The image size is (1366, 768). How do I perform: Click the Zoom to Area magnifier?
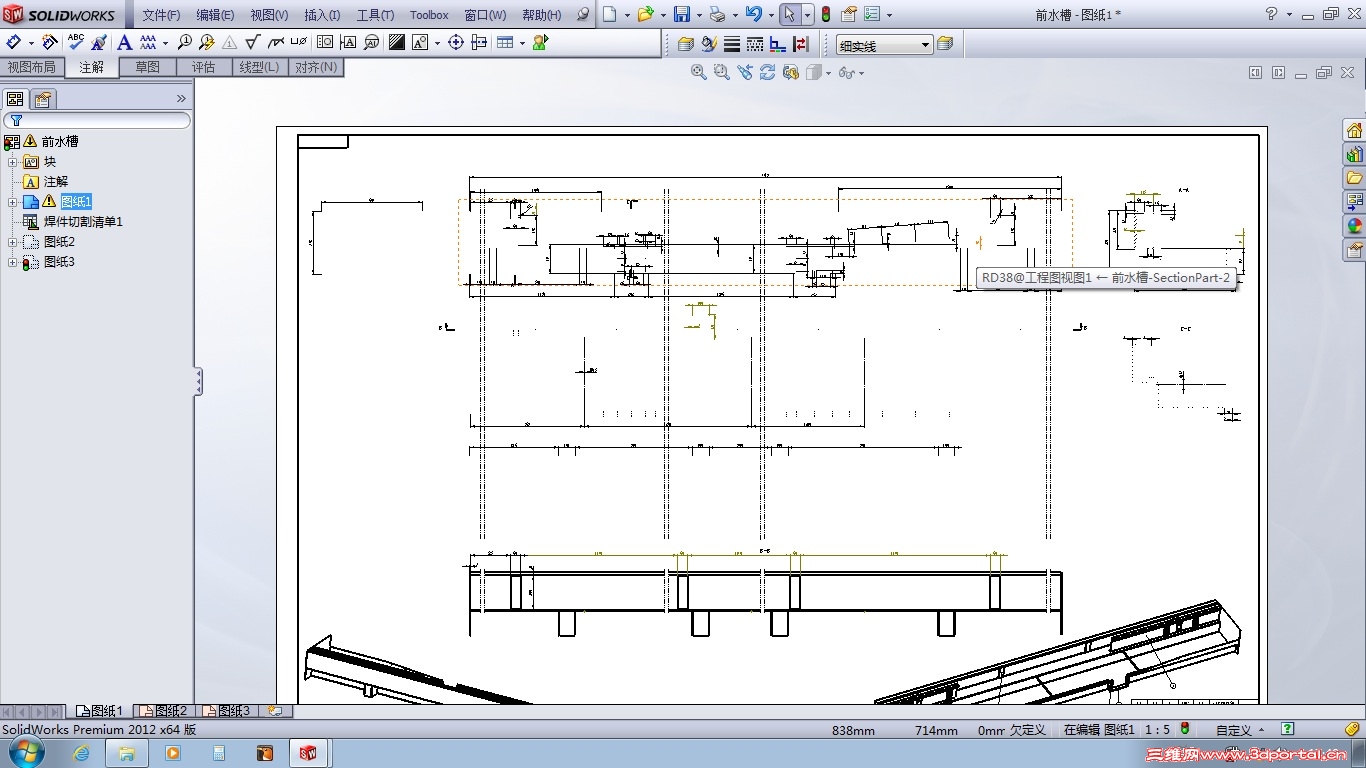tap(722, 72)
